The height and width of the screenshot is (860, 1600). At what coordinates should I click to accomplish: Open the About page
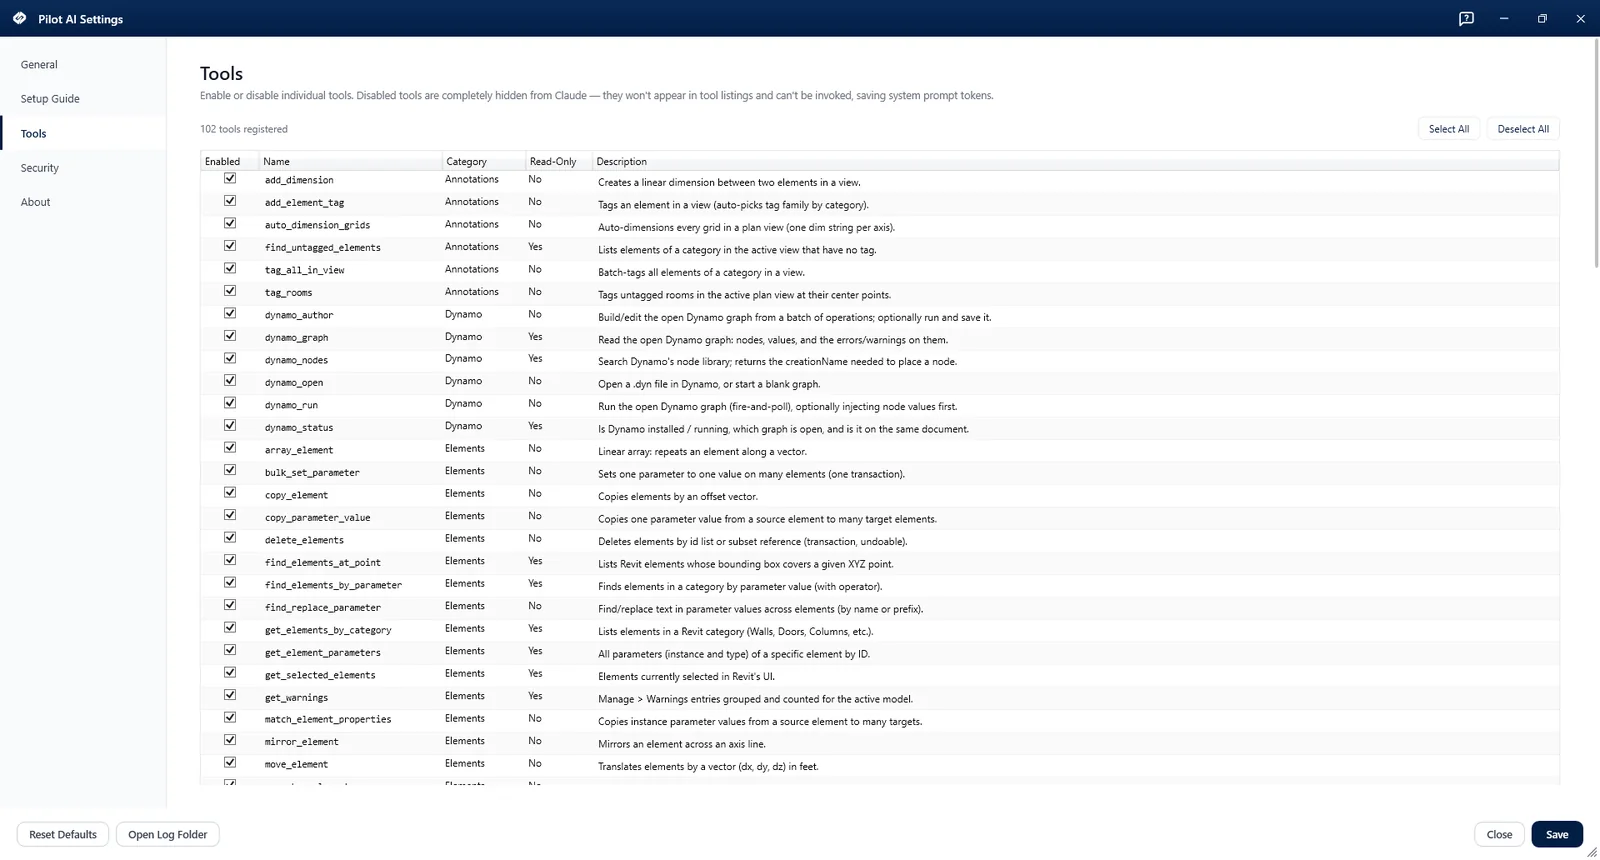click(x=83, y=202)
